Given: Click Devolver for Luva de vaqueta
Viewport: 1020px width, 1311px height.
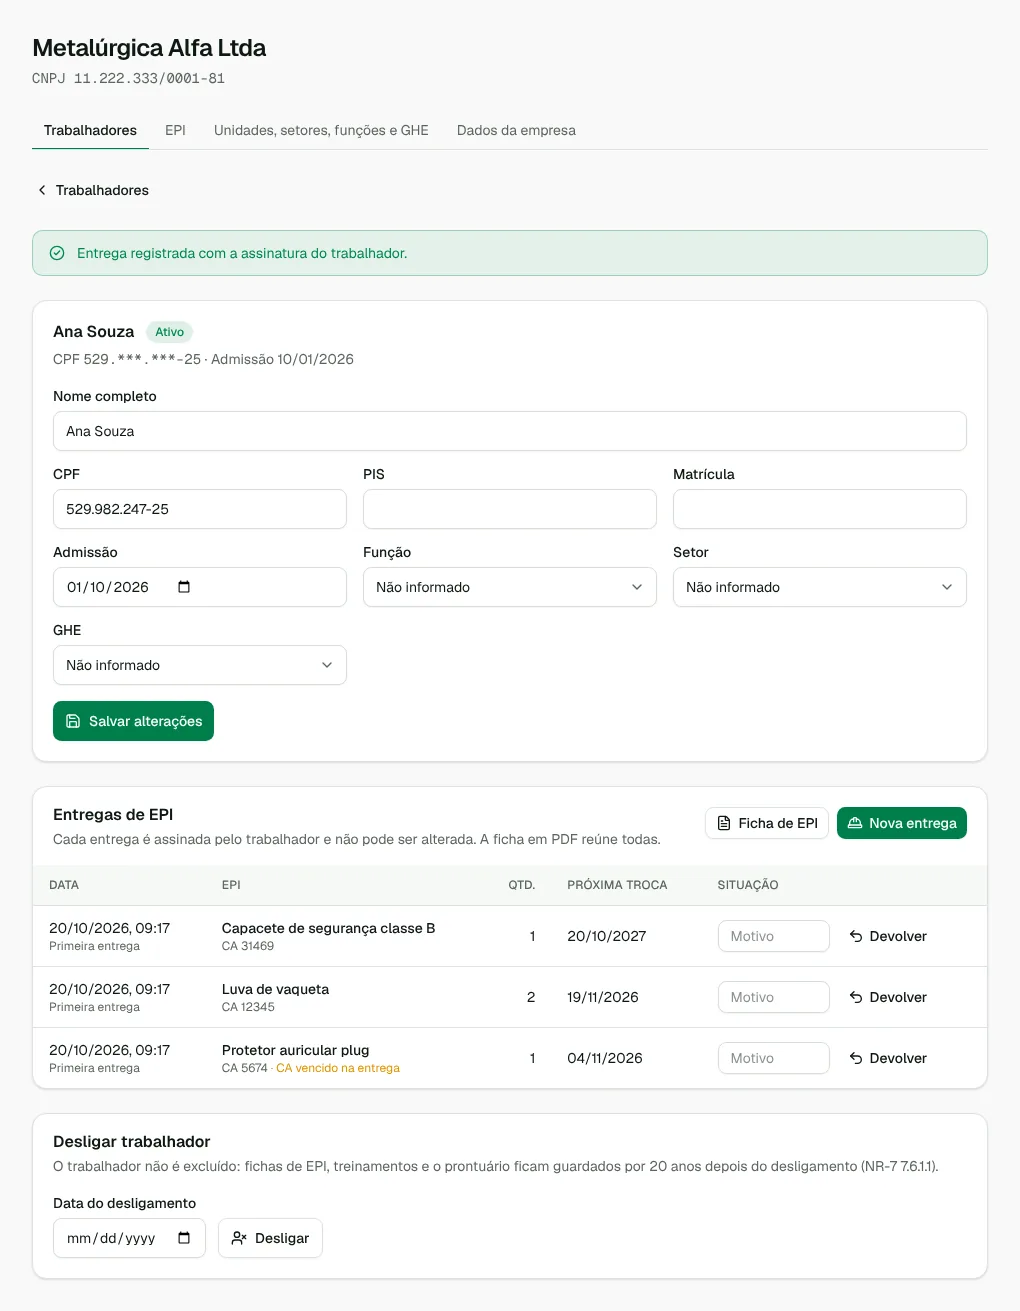Looking at the screenshot, I should tap(888, 997).
